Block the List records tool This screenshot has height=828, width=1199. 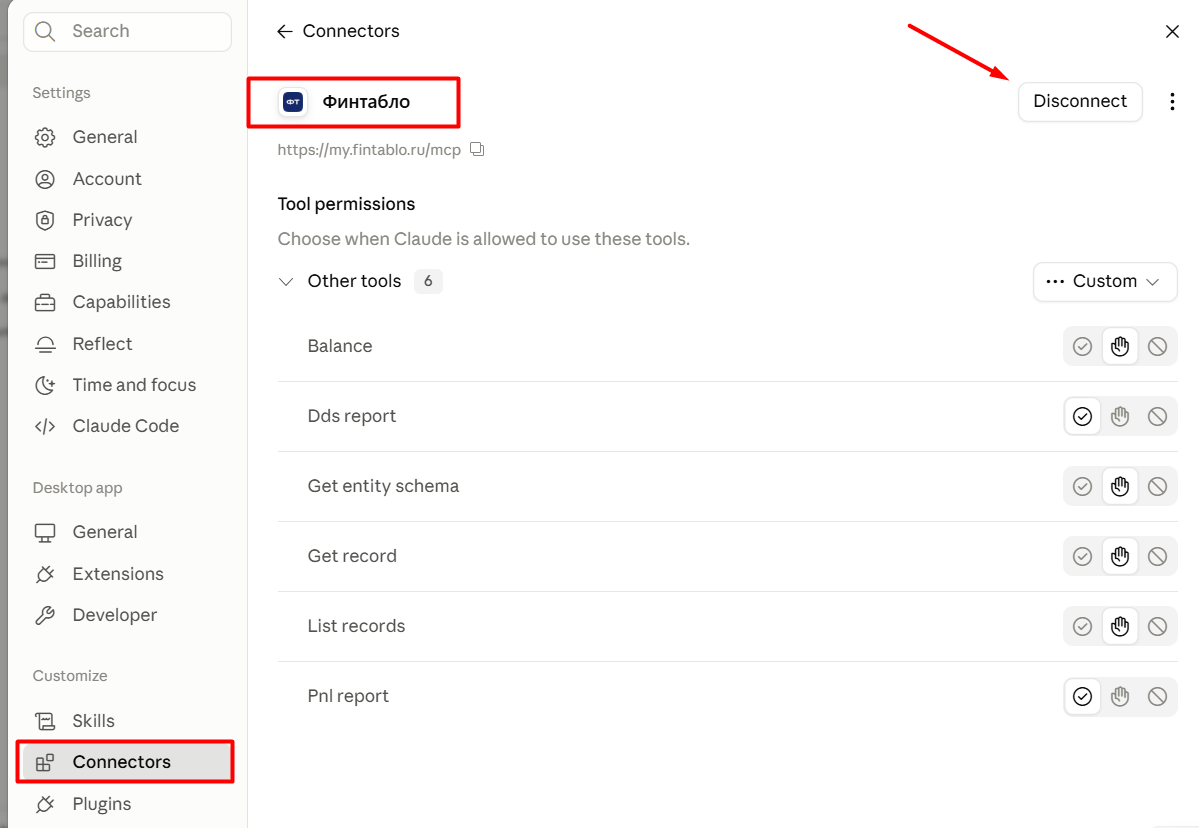pyautogui.click(x=1157, y=627)
